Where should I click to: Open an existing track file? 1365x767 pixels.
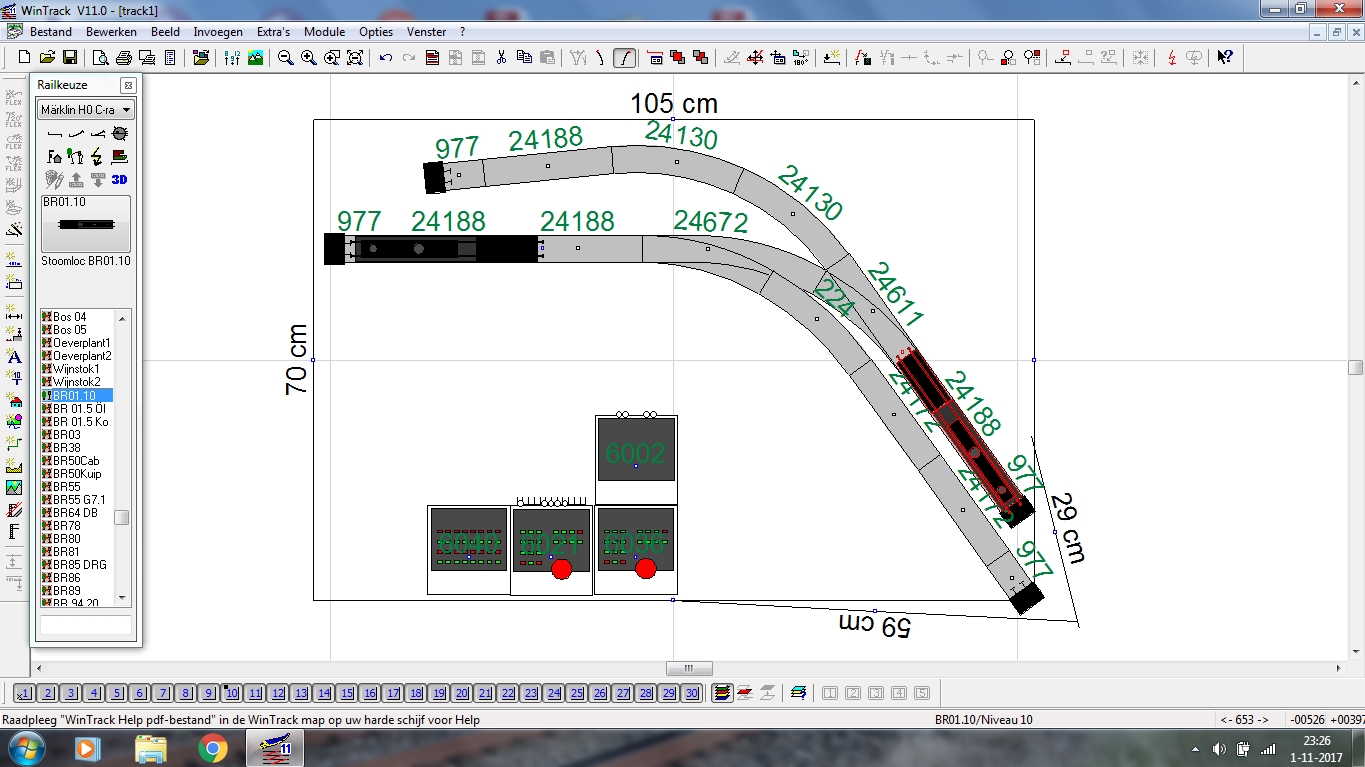pyautogui.click(x=48, y=58)
